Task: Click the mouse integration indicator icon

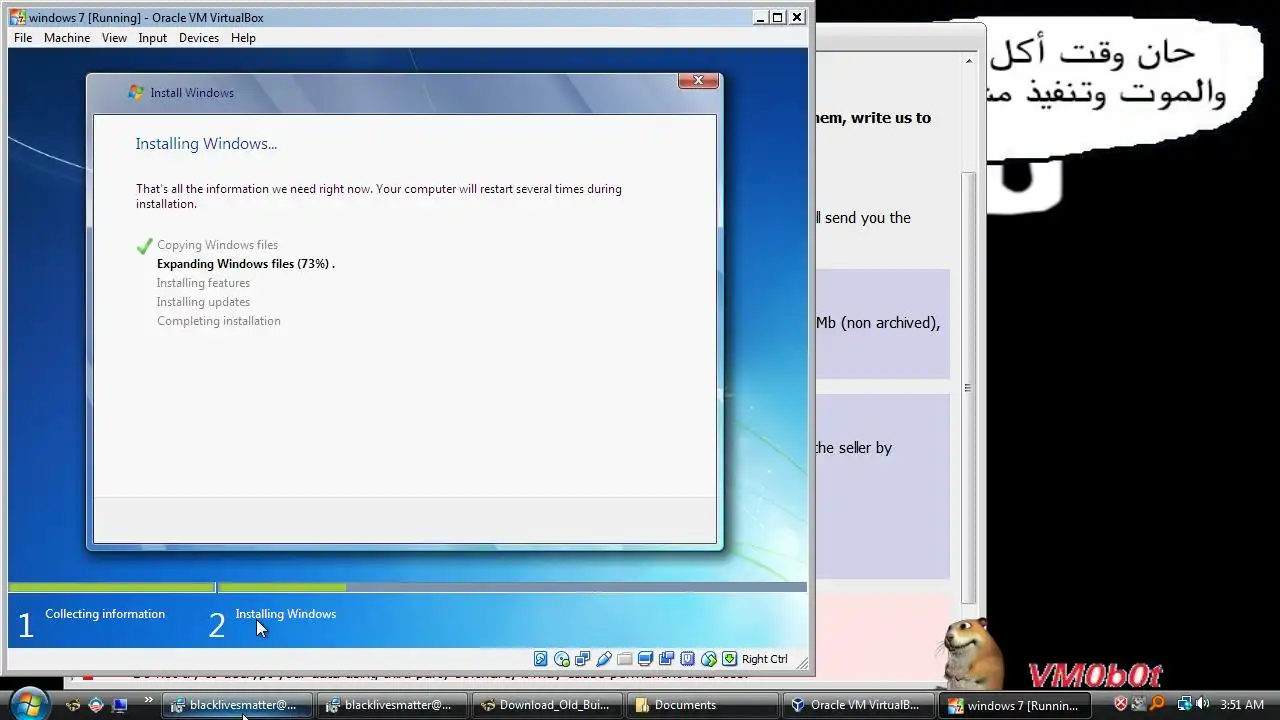Action: tap(709, 659)
